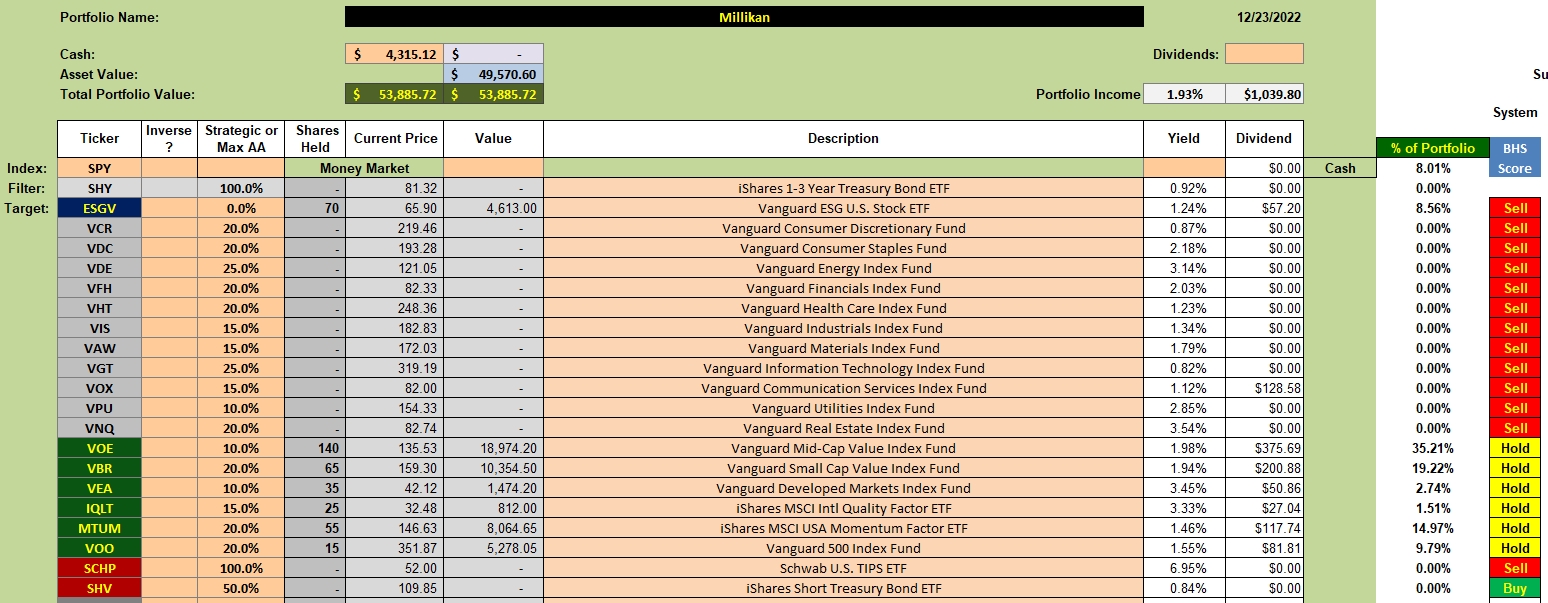Select the MTUM value cell 8,064.65
1548x603 pixels.
494,528
